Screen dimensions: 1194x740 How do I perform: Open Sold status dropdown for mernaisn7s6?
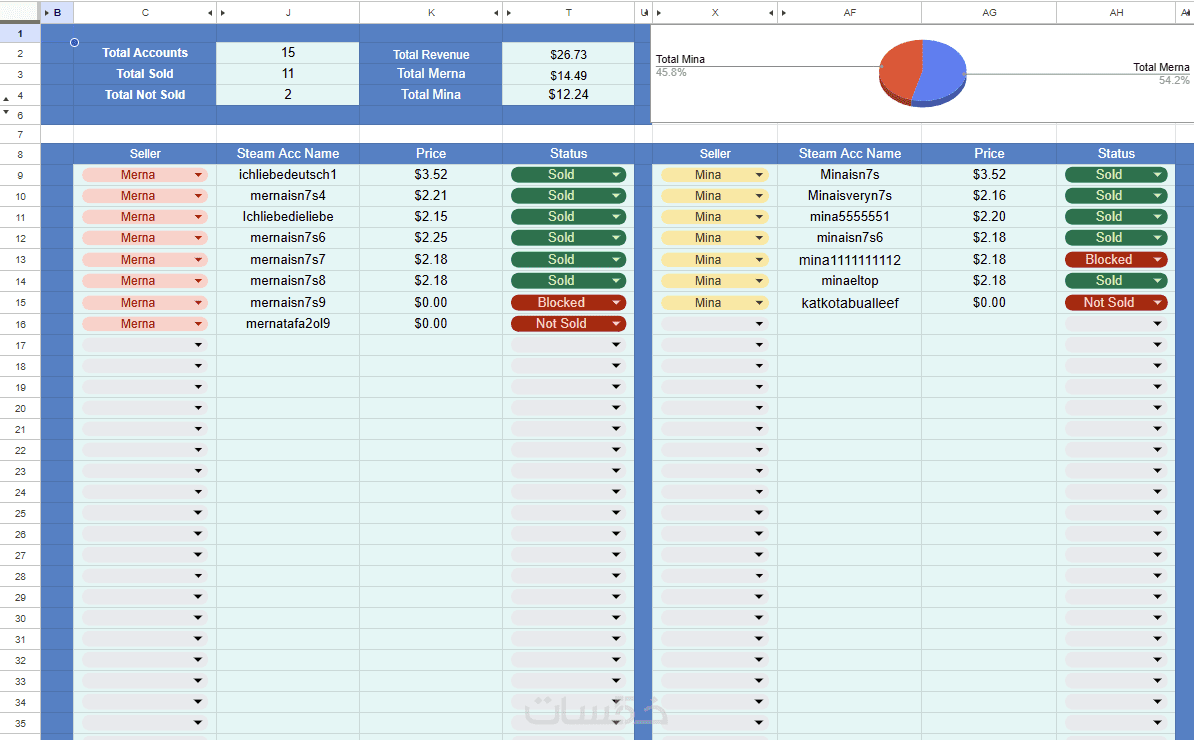616,238
